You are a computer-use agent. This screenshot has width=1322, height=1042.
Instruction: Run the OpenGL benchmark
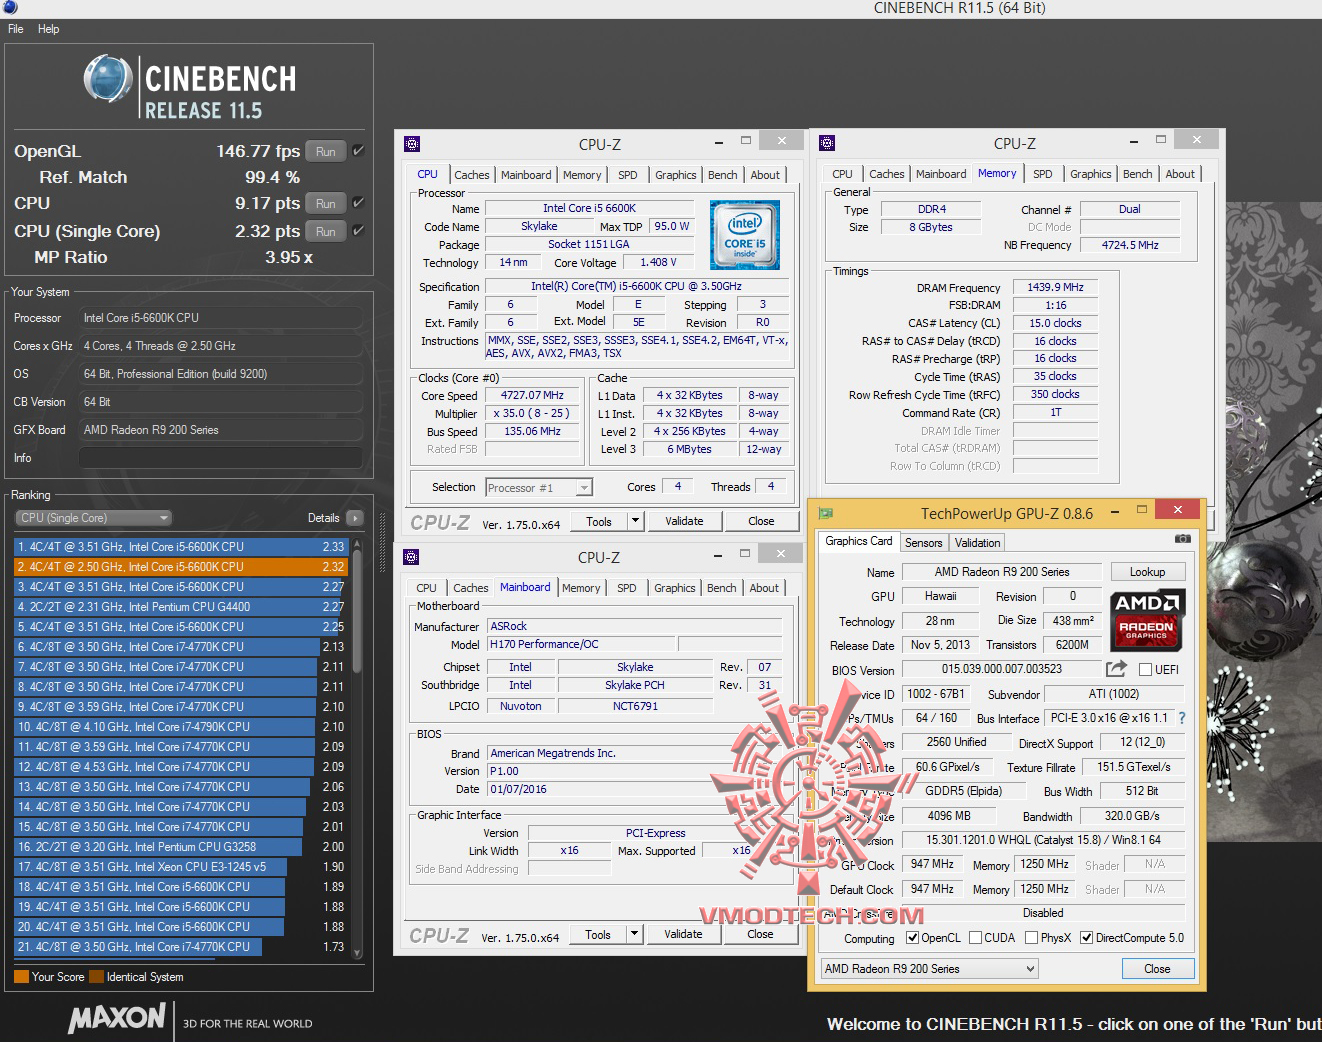[x=326, y=151]
